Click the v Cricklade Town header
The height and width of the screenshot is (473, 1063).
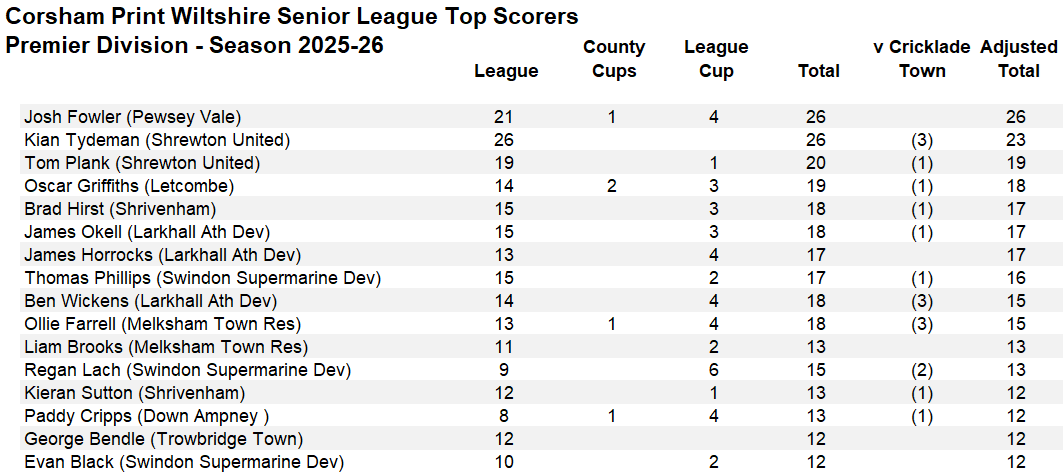[922, 59]
